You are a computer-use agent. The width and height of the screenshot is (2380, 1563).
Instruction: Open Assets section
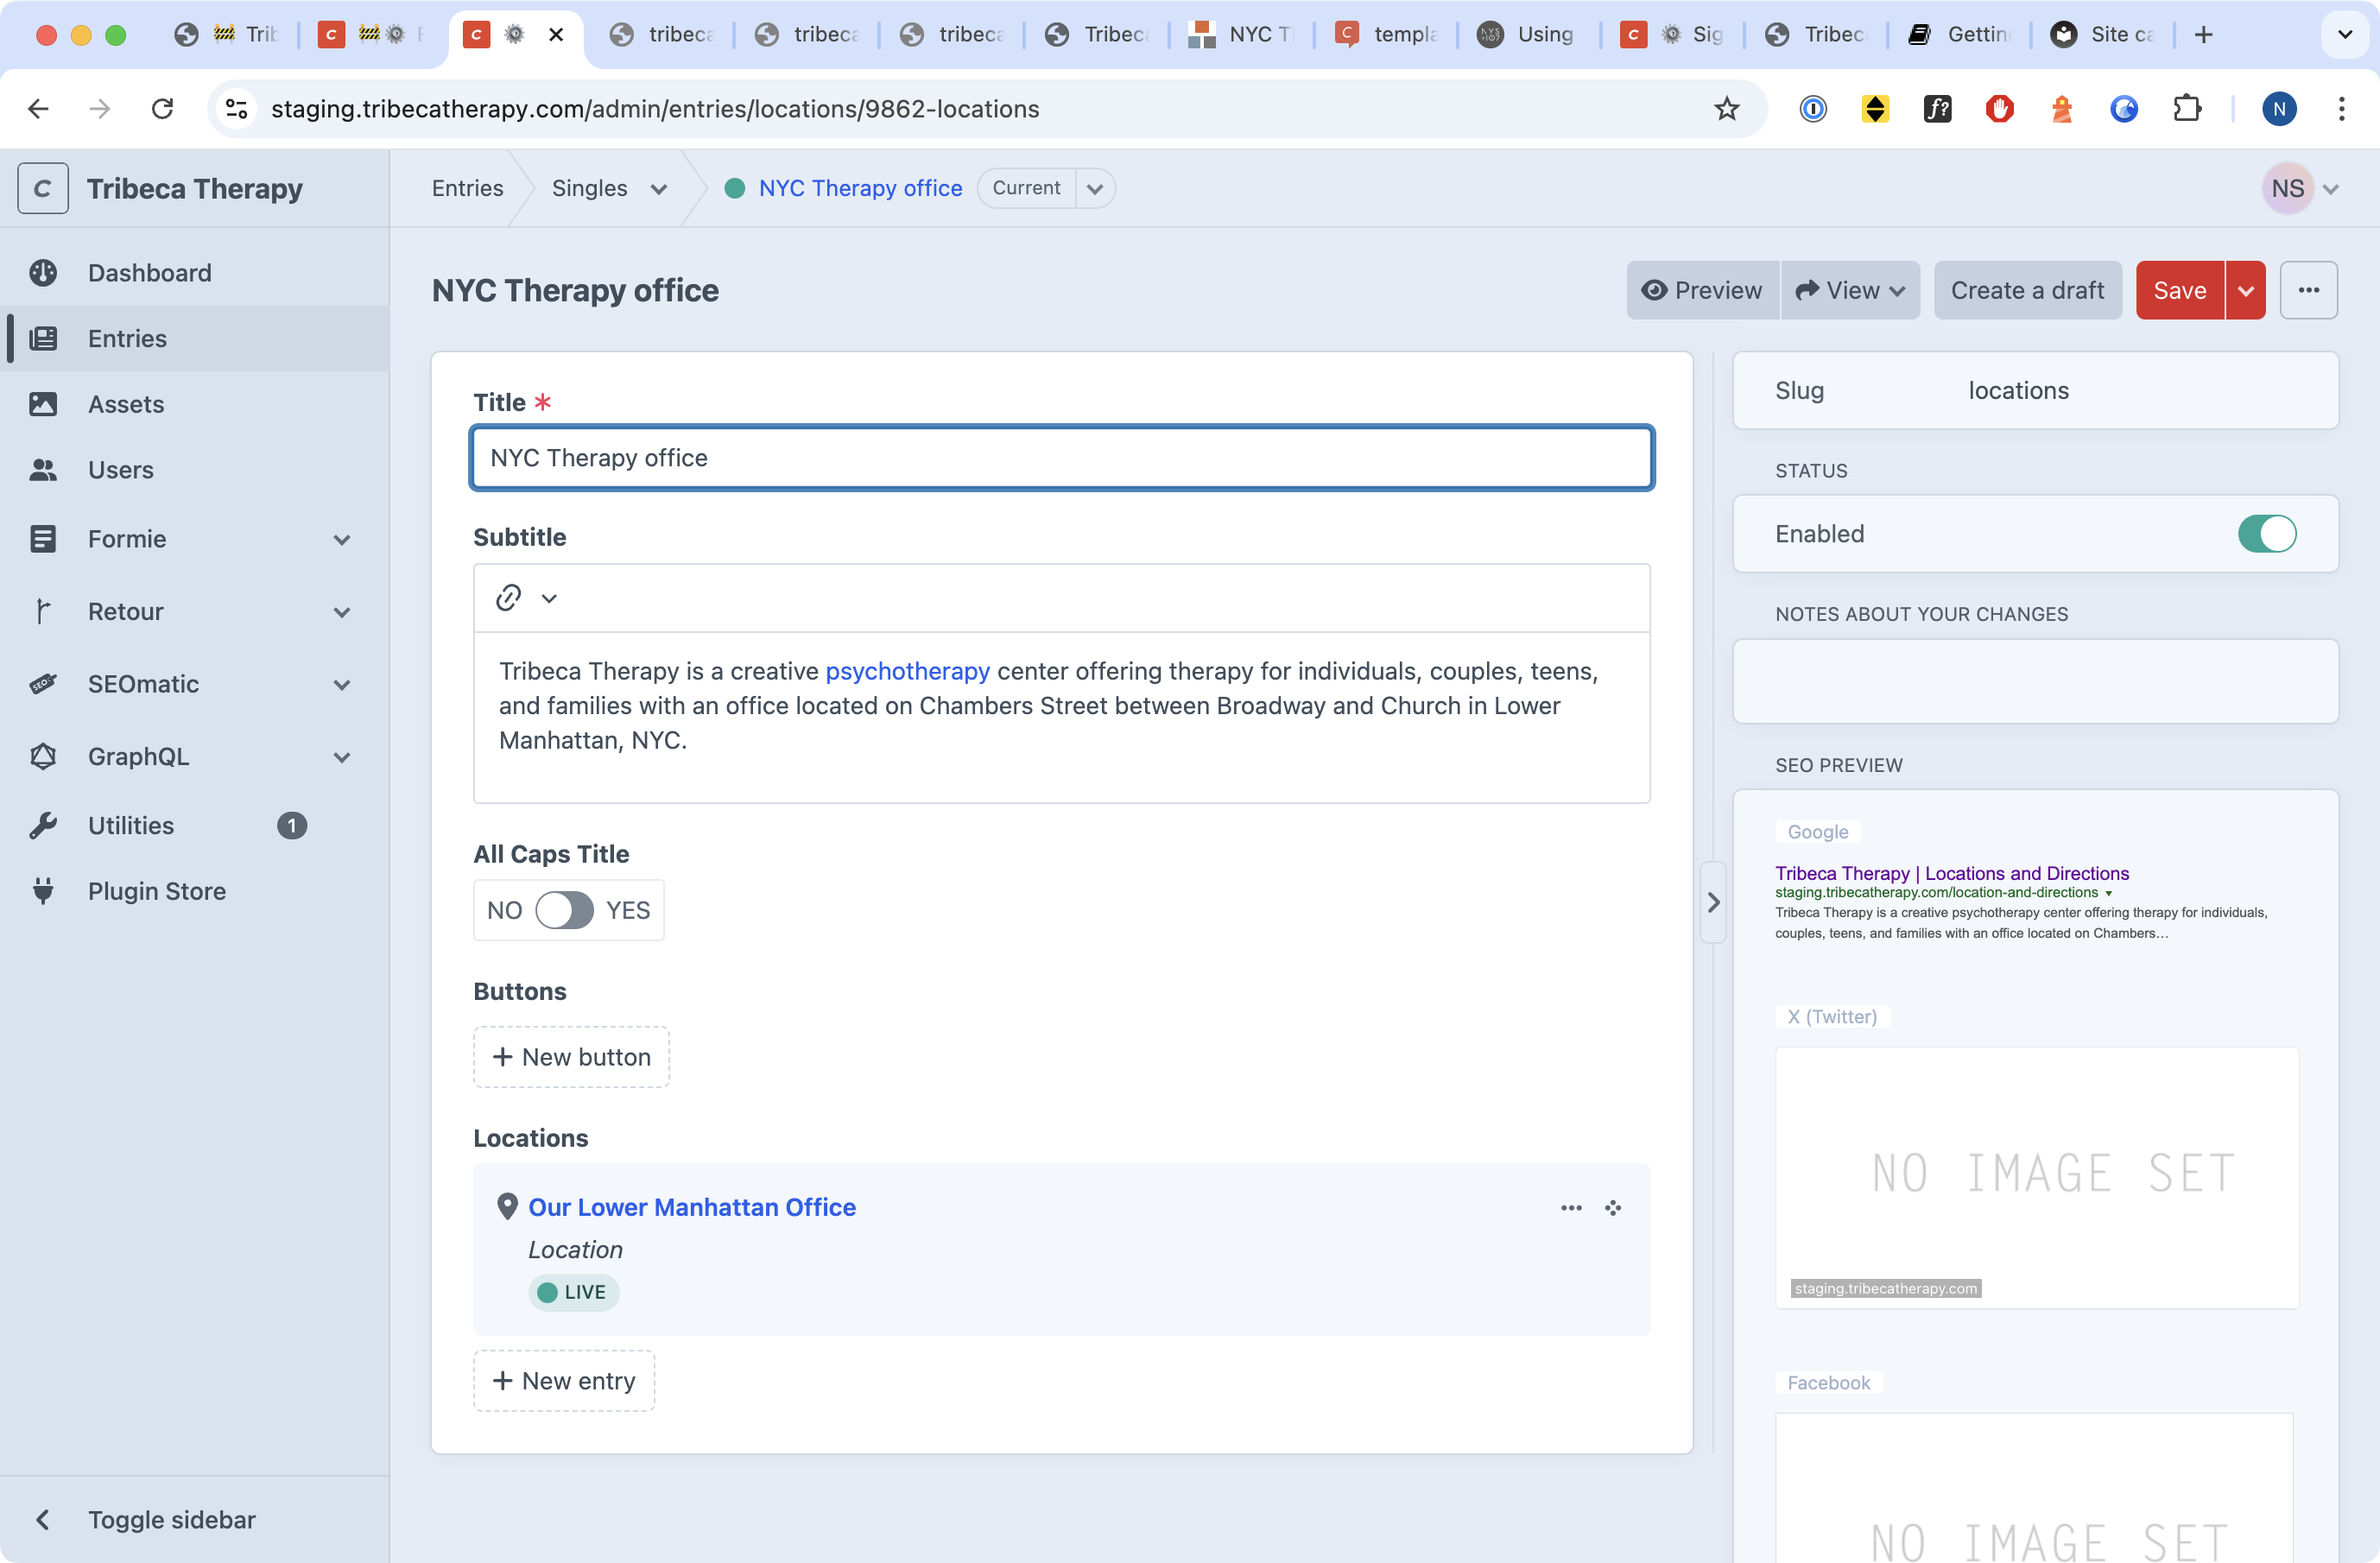126,404
